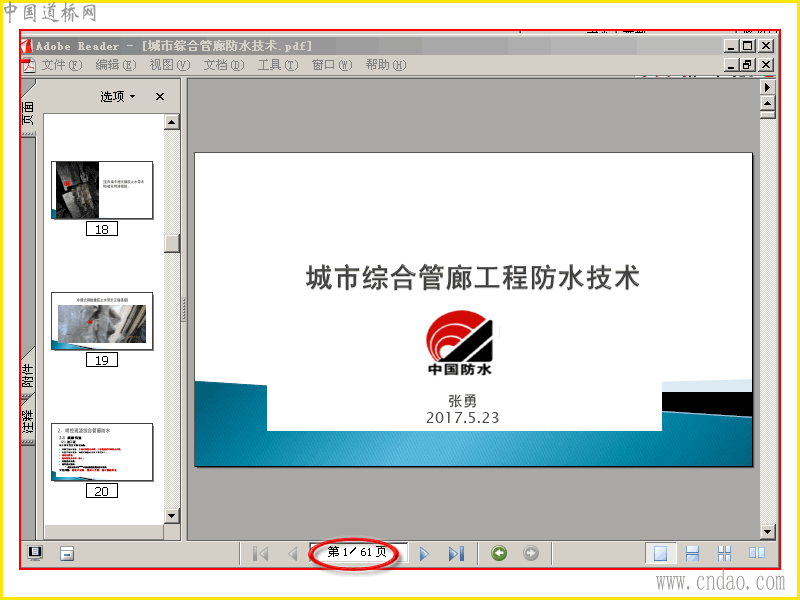Click the thumbnail panel scrollbar thumb
Screen dimensions: 800x600
pyautogui.click(x=172, y=243)
